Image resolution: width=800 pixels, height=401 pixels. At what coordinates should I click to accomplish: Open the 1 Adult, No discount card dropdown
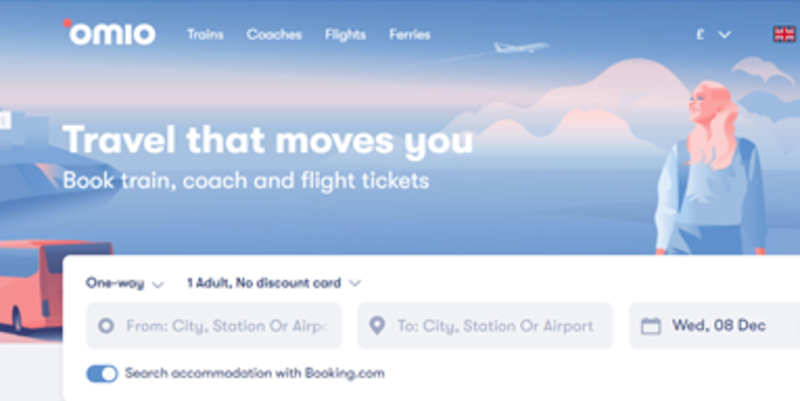pos(274,283)
